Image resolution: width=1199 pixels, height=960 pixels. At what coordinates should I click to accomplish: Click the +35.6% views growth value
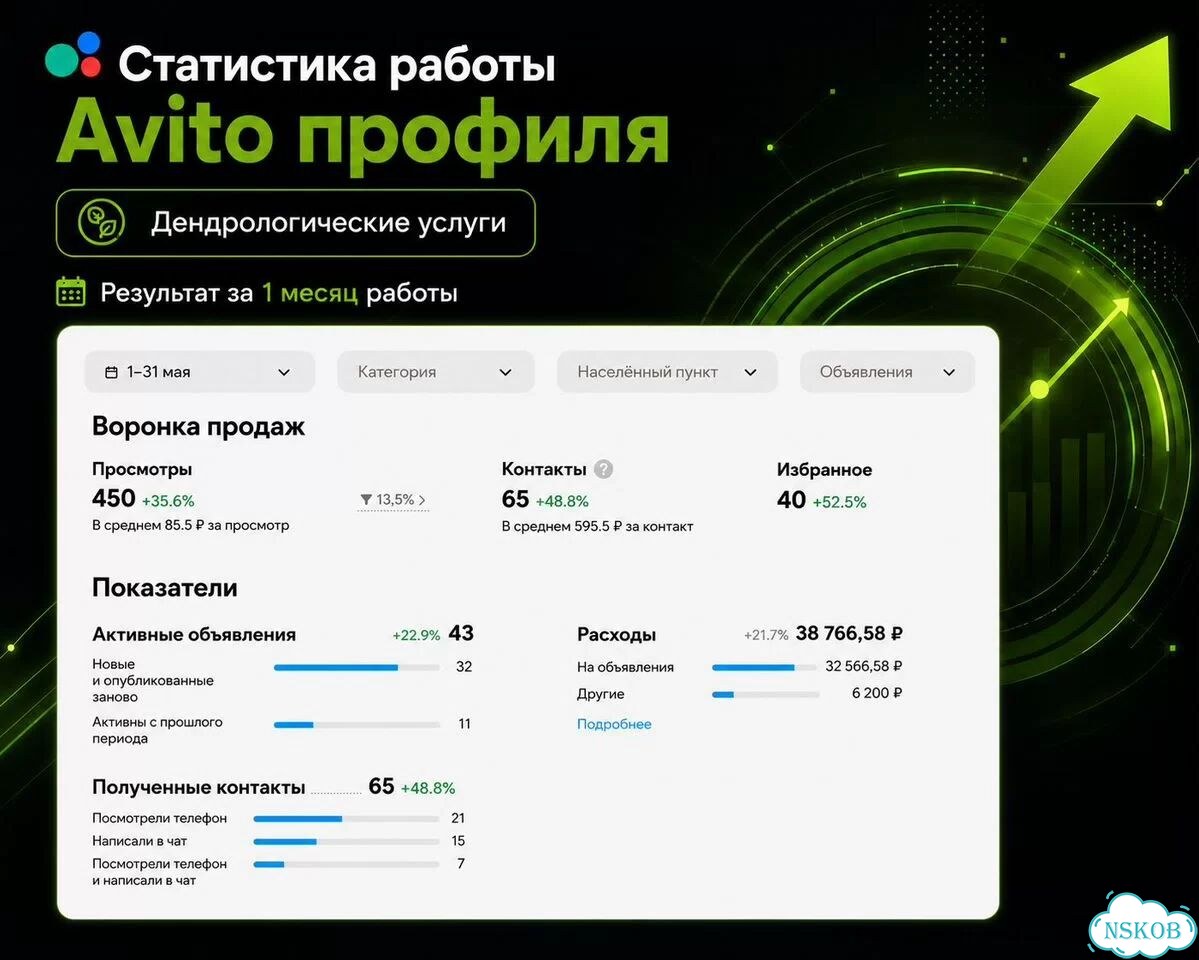168,501
